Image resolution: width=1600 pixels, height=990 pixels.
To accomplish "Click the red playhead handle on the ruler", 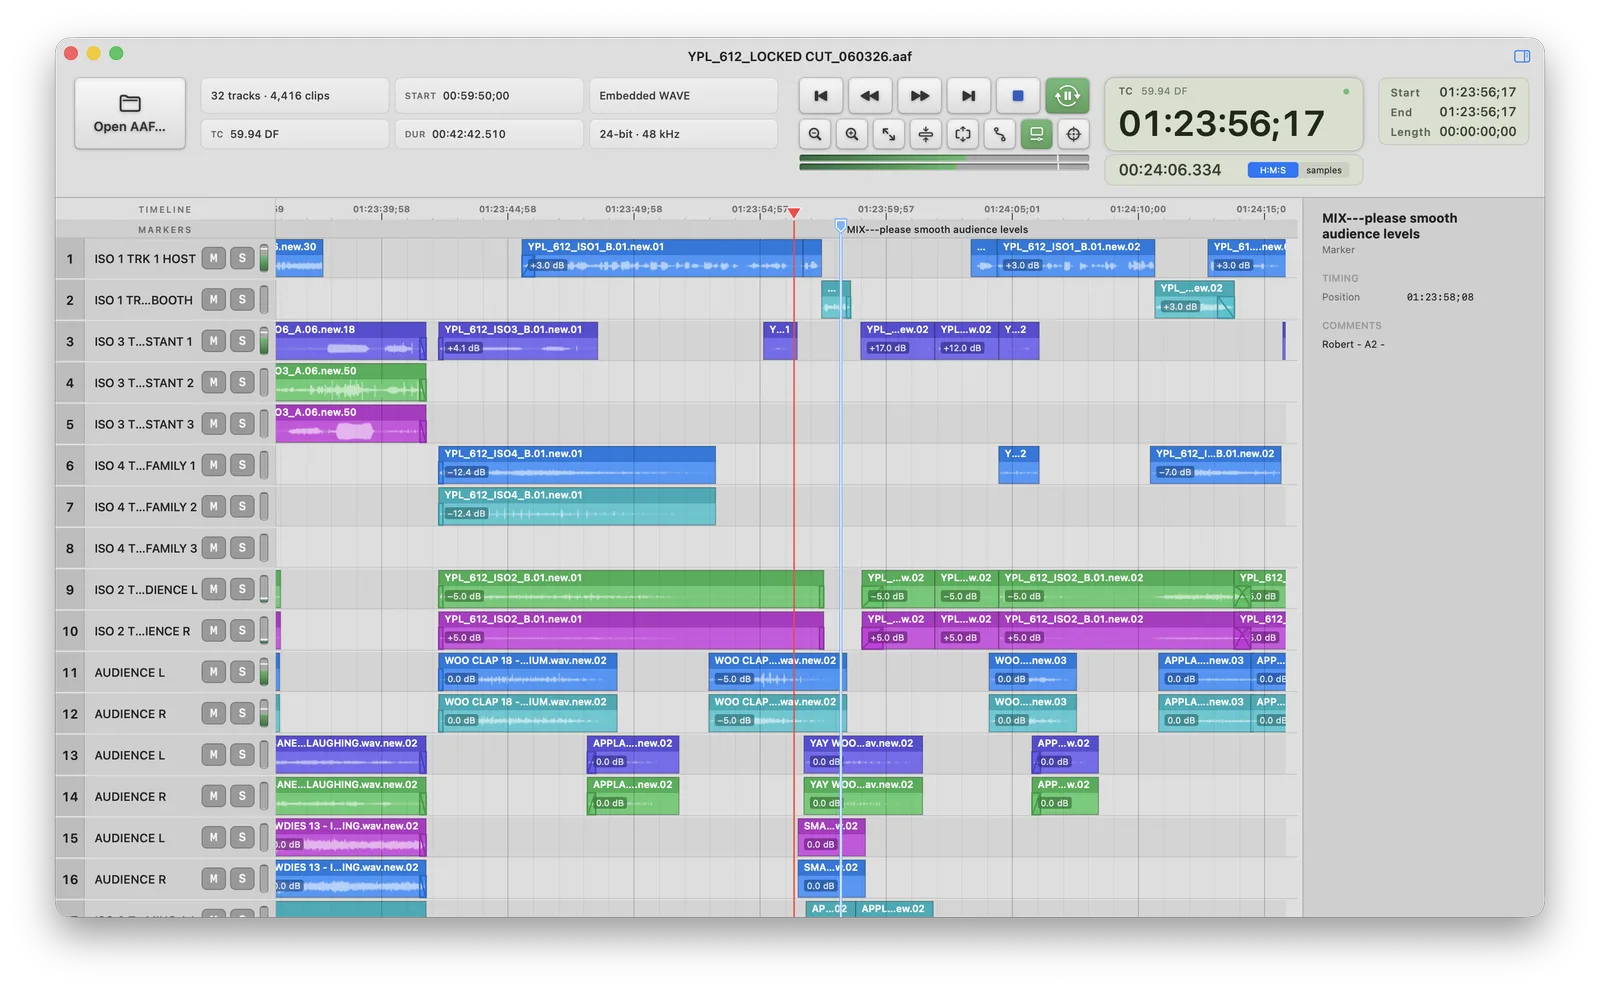I will pos(794,212).
